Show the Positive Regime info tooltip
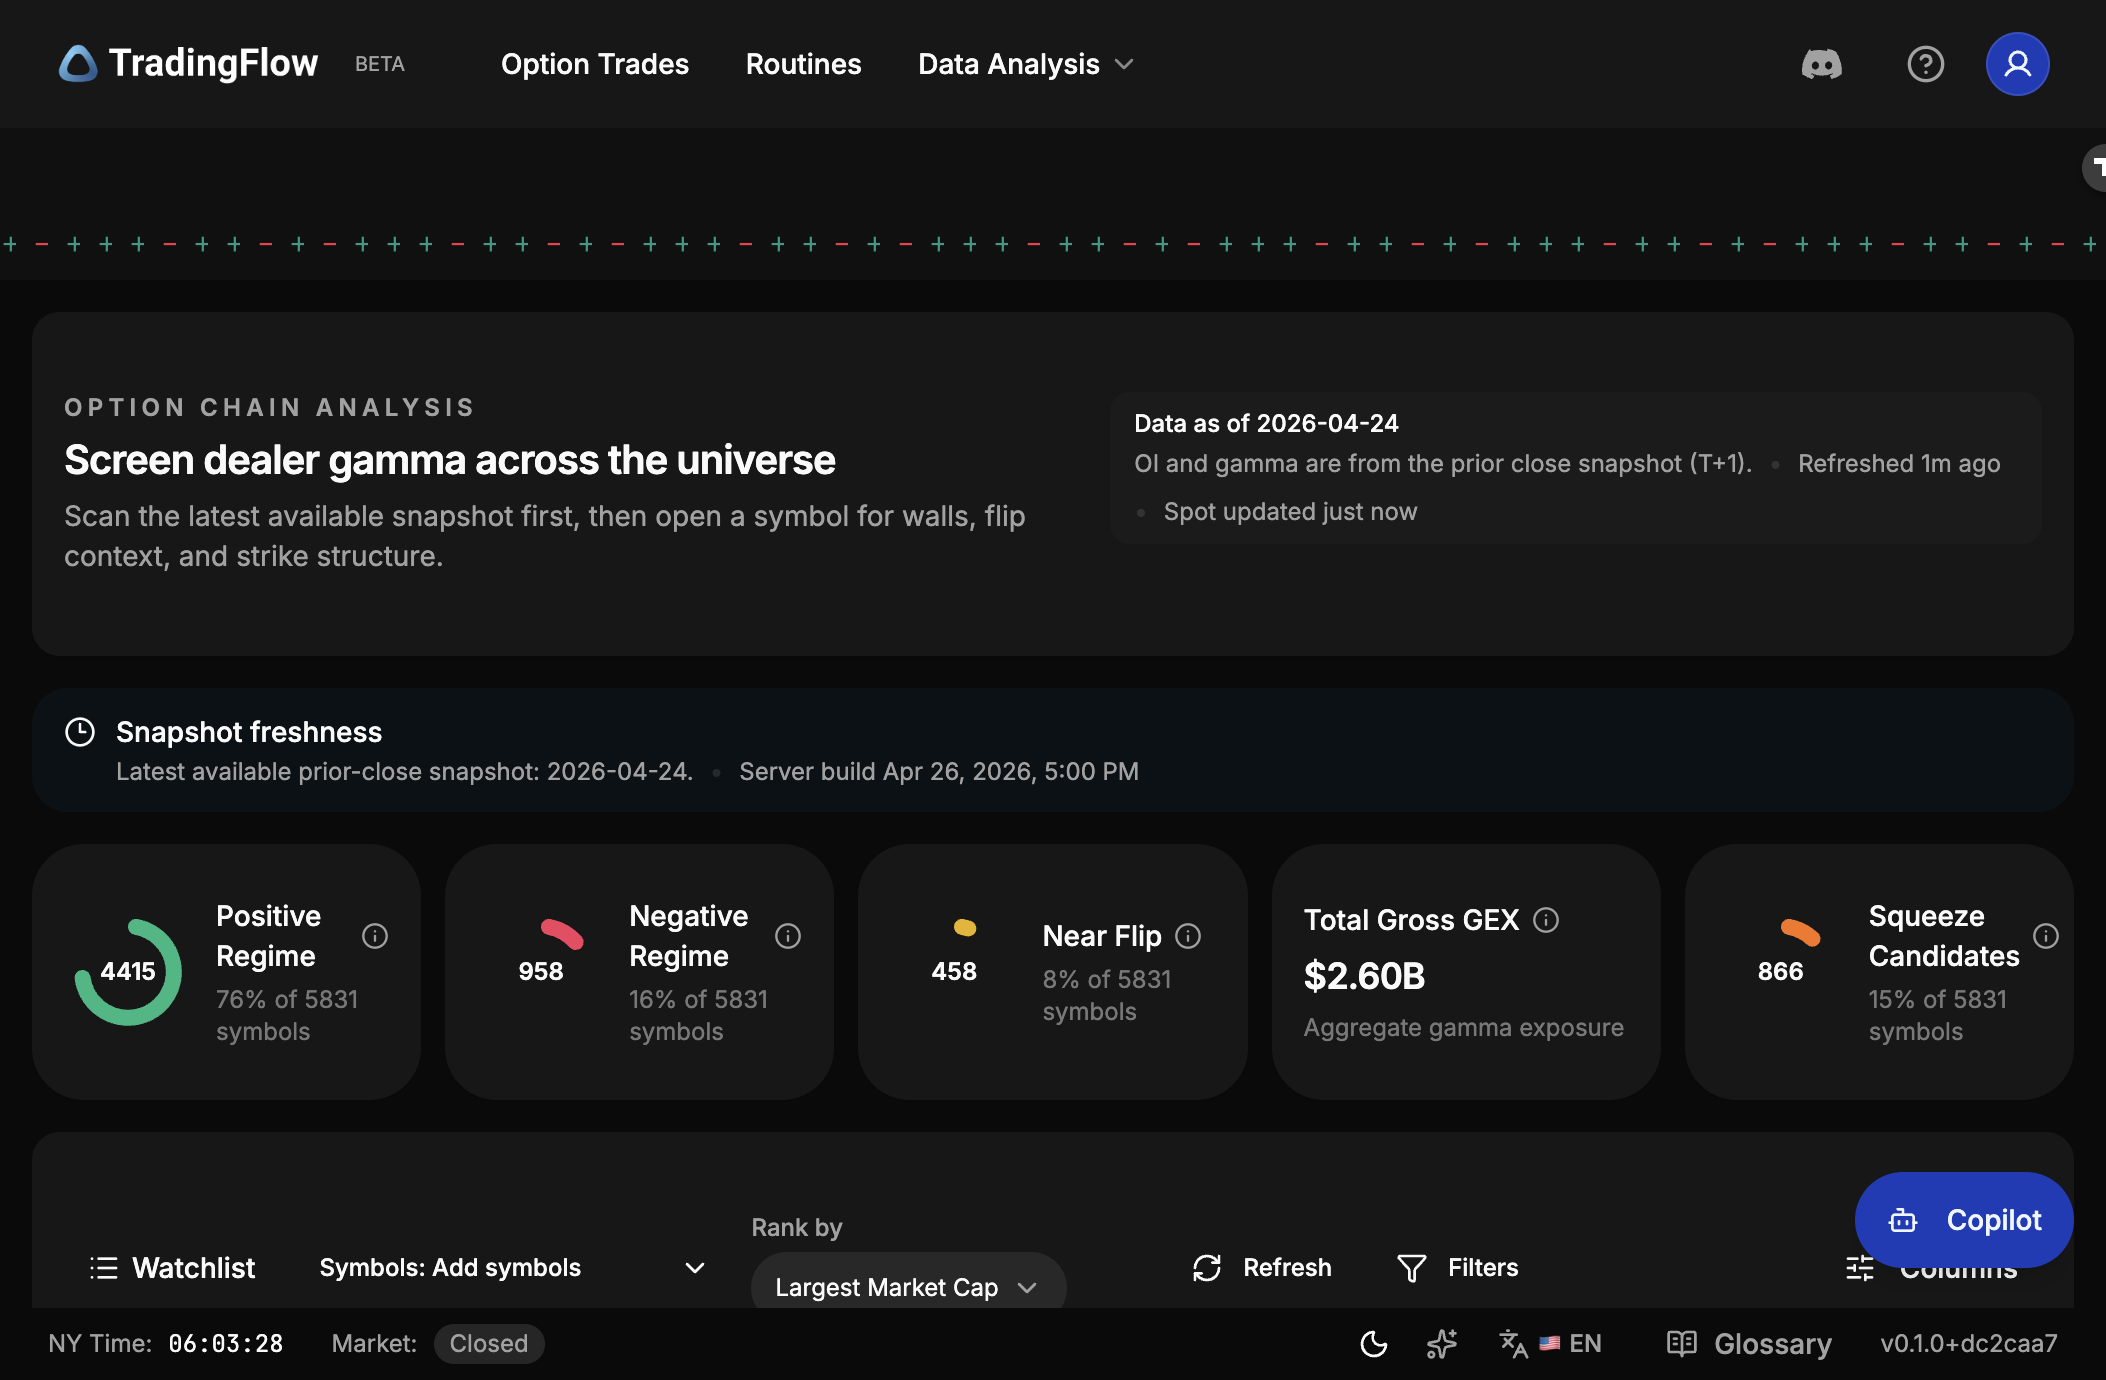The image size is (2106, 1380). point(374,935)
